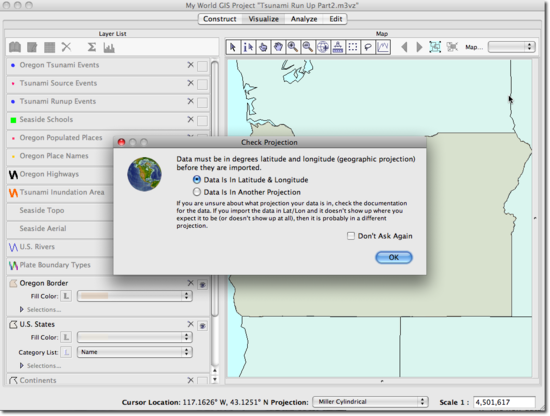Remove the Seaside Schools layer
This screenshot has width=550, height=416.
[190, 120]
